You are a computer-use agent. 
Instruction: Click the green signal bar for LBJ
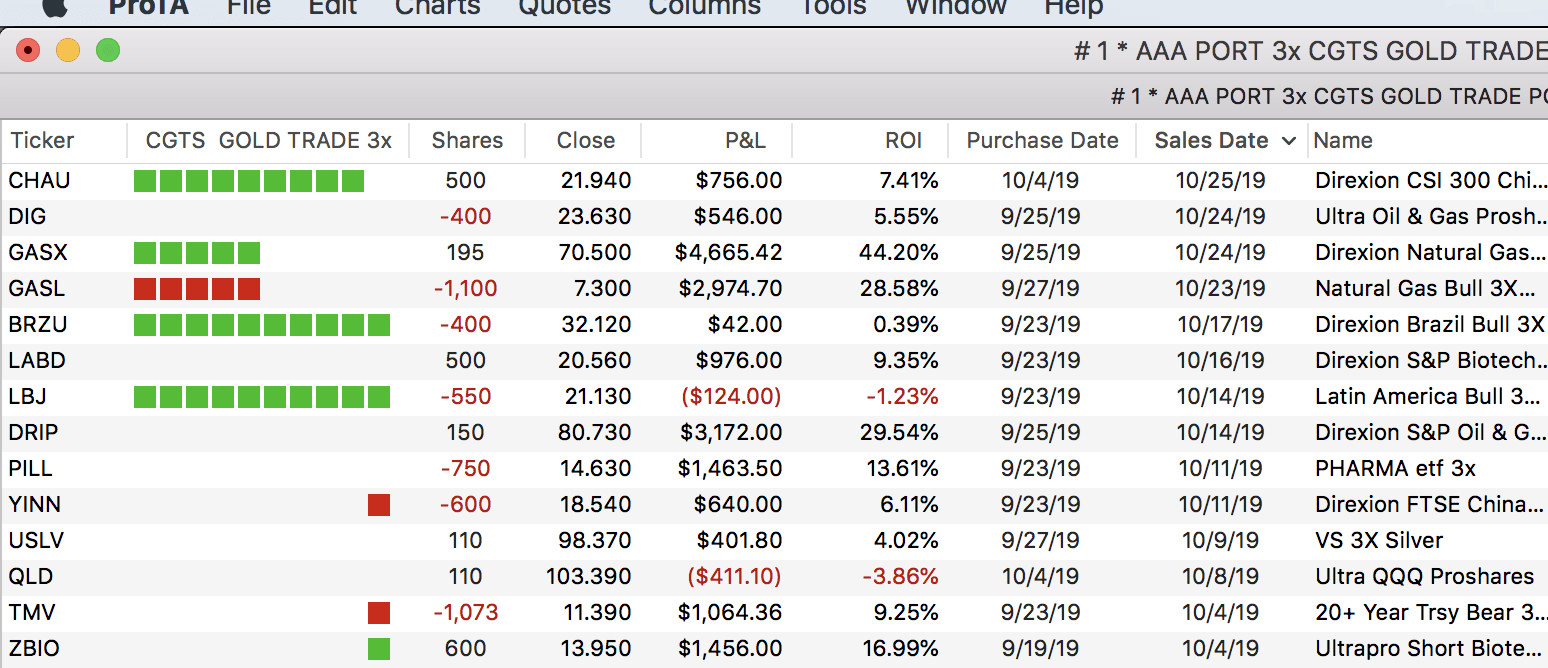pos(262,397)
